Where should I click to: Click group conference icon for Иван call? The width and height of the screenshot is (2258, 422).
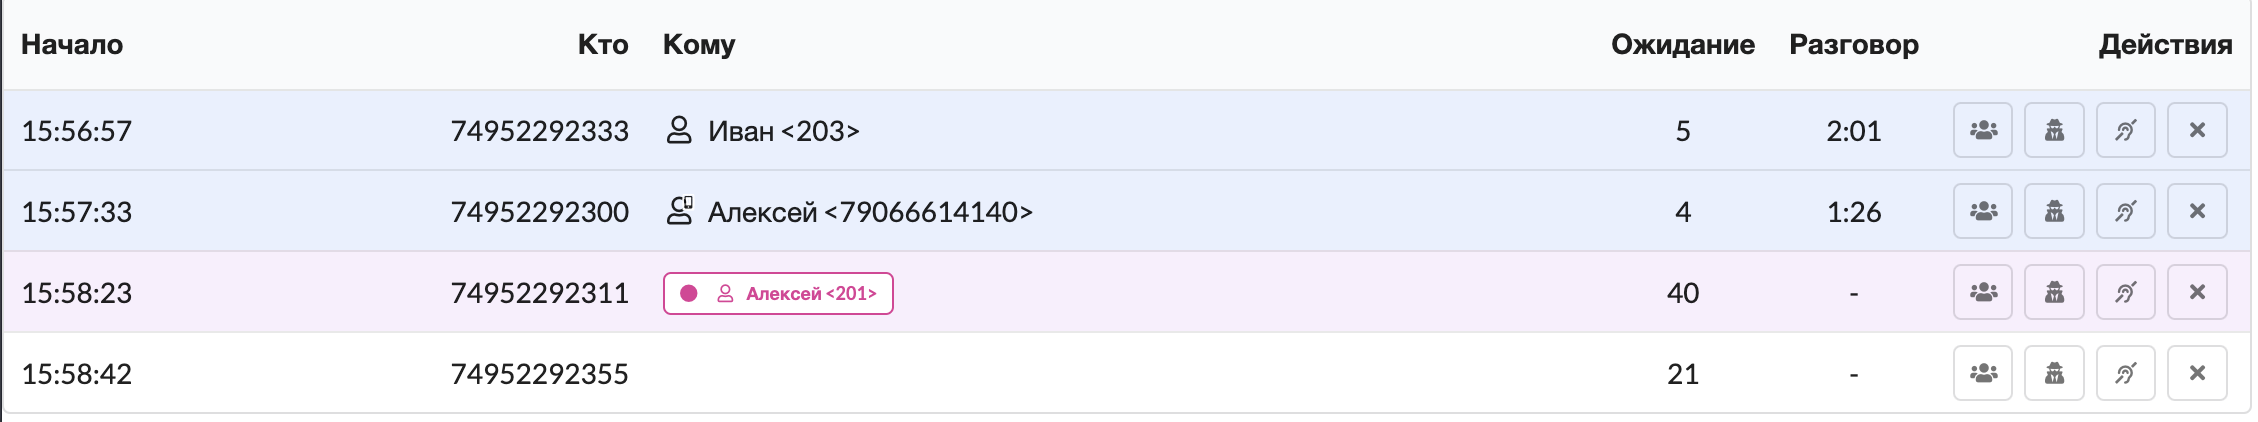pyautogui.click(x=1983, y=131)
